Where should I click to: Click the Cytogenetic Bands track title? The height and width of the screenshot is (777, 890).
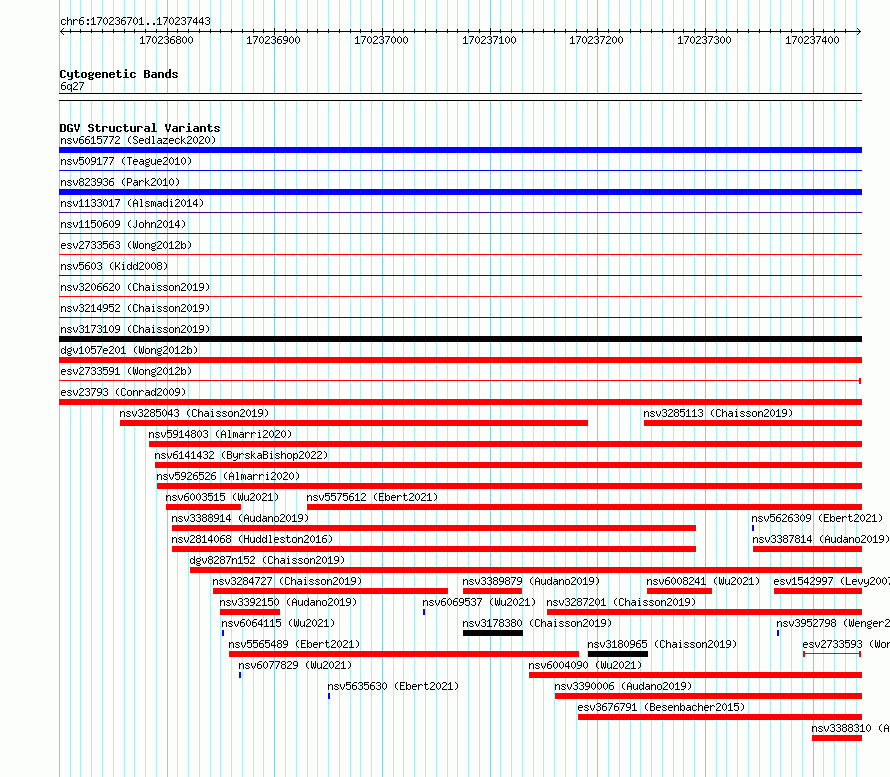(x=119, y=74)
